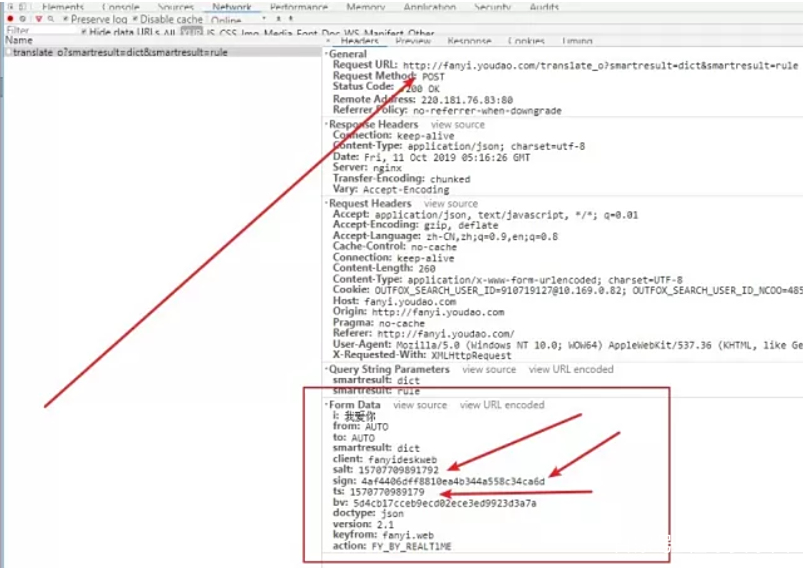Click view URL encoded beside Form Data

[x=501, y=405]
